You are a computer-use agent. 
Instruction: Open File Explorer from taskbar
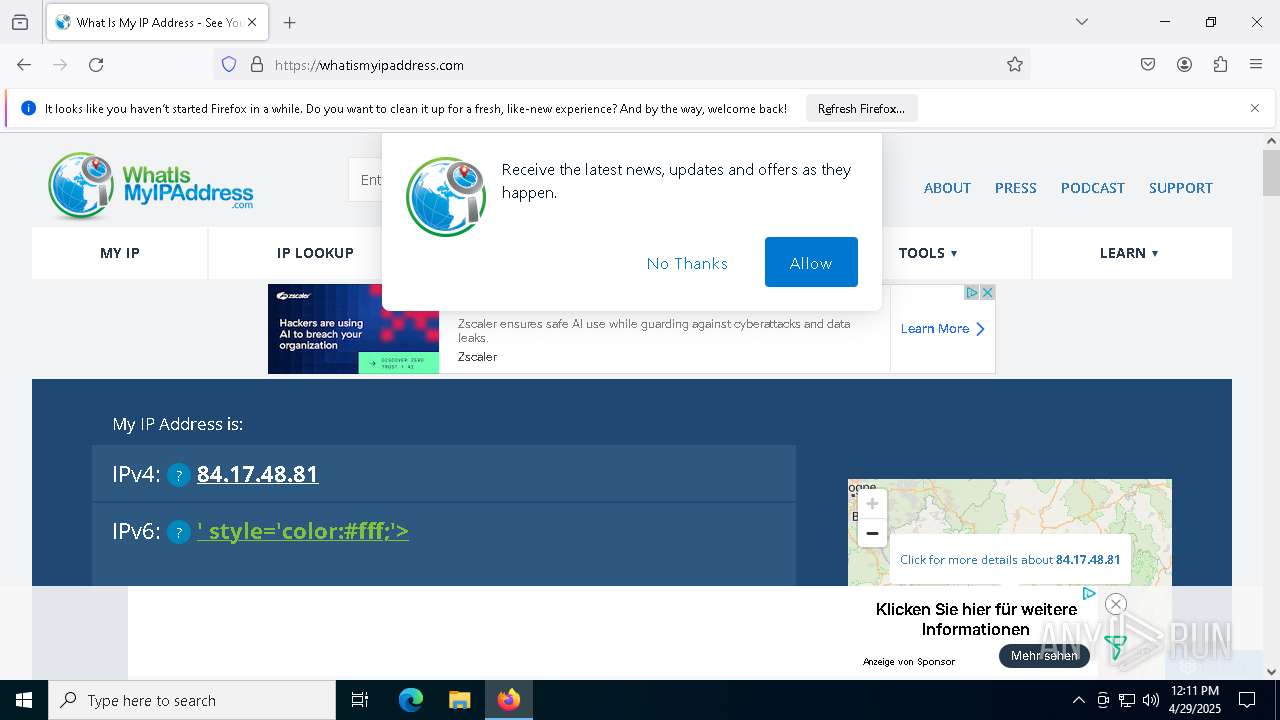pos(459,700)
